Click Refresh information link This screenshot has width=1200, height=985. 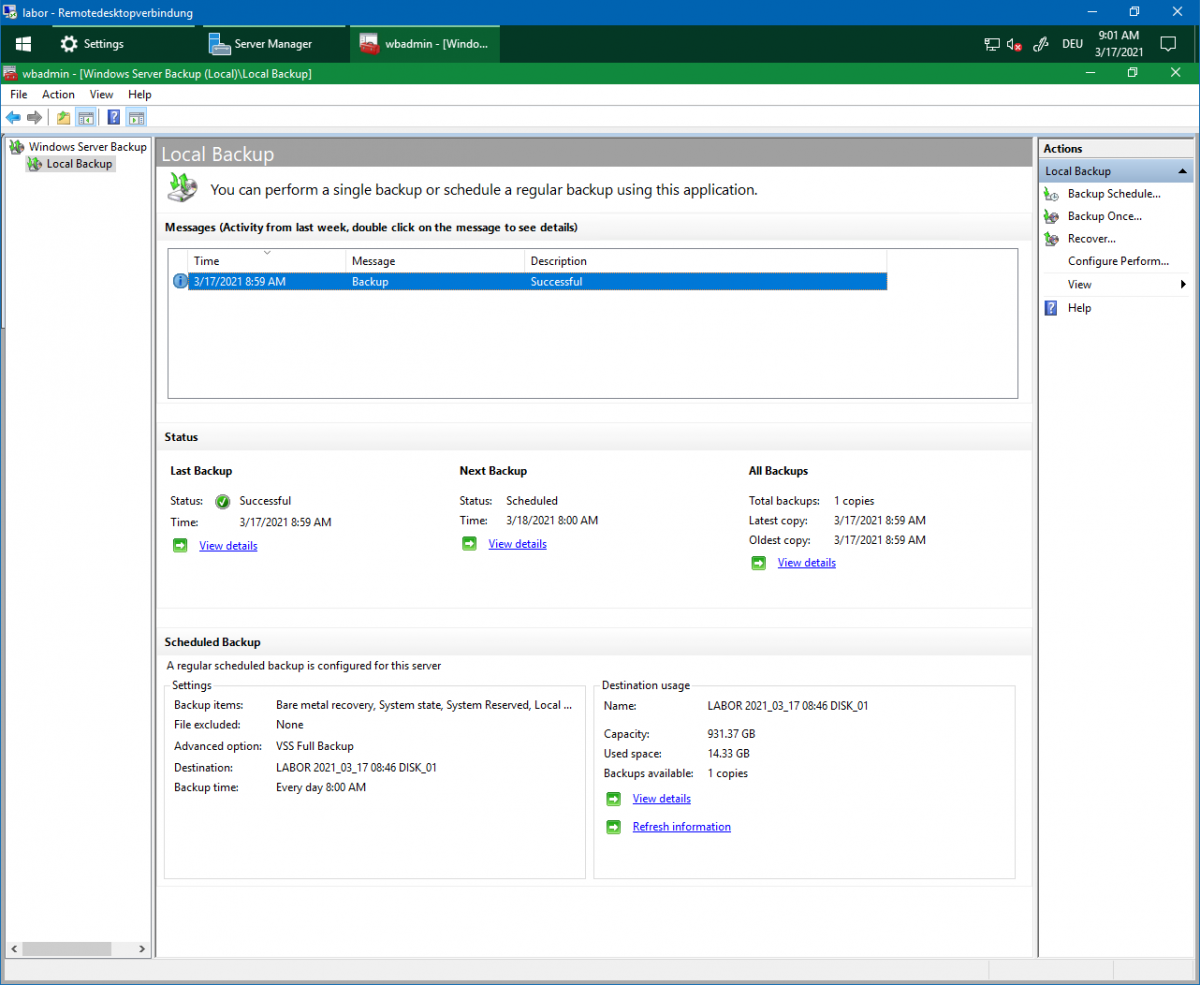coord(681,827)
